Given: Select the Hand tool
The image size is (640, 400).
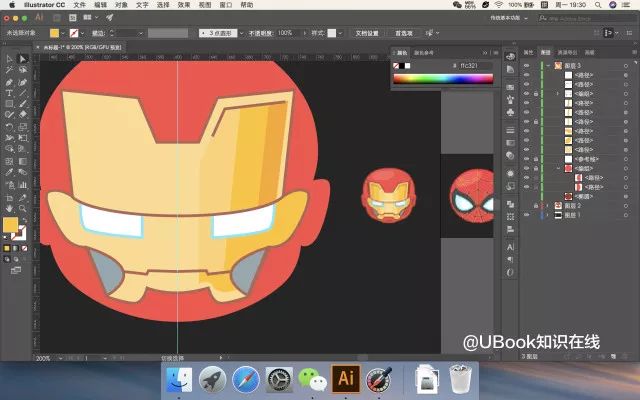Looking at the screenshot, I should click(9, 209).
